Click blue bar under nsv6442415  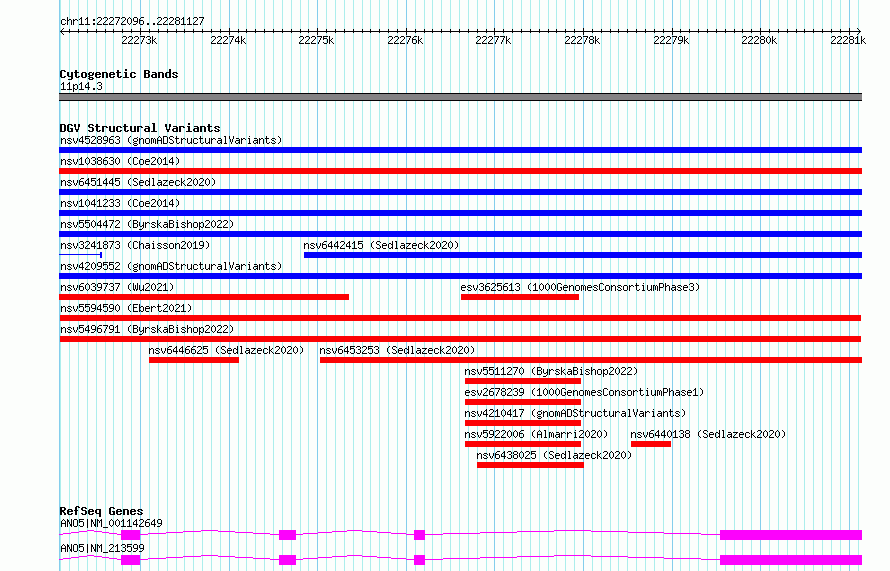[583, 255]
